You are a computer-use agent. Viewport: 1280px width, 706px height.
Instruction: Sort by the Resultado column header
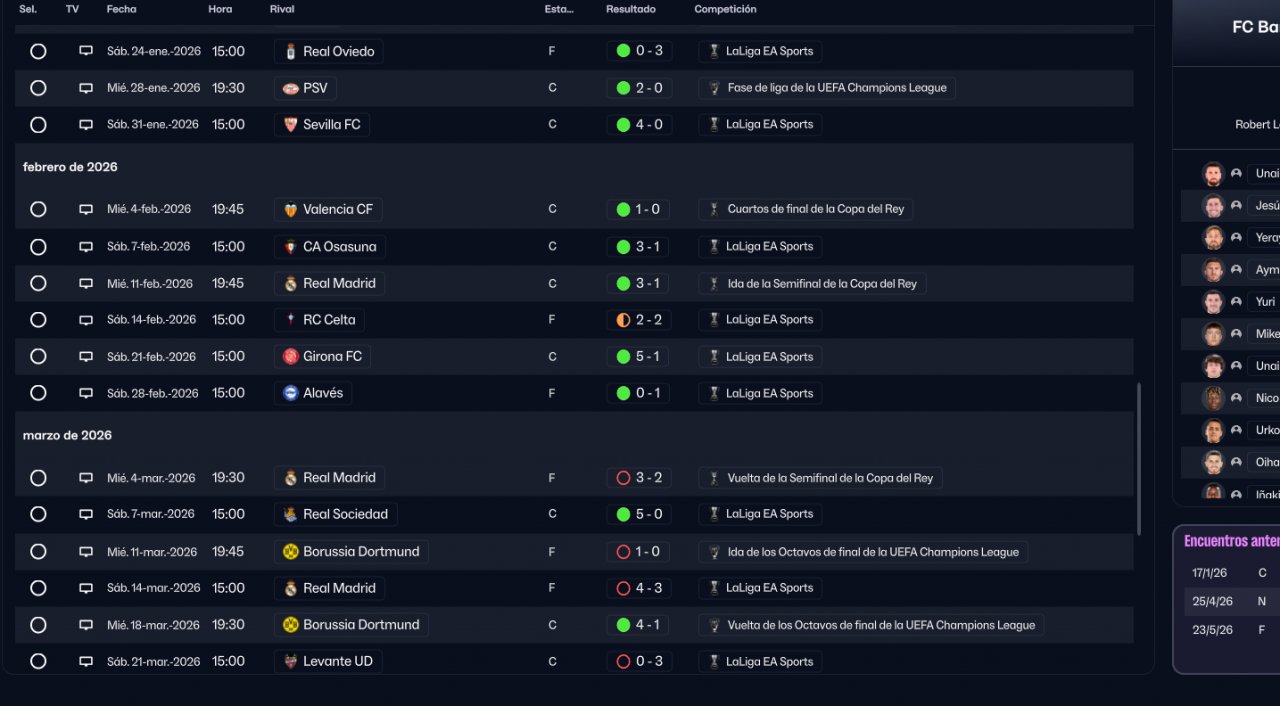(x=630, y=9)
